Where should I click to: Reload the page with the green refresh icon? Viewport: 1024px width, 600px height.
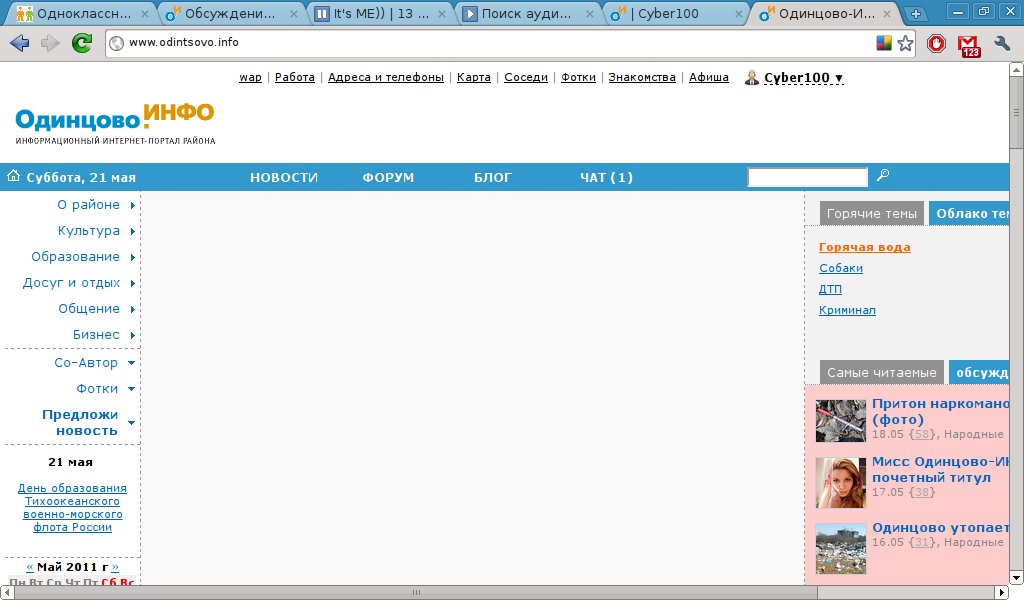[x=82, y=43]
